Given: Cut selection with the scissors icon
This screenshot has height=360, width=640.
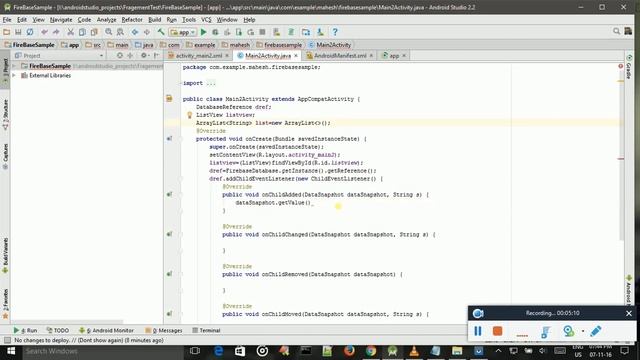Looking at the screenshot, I should click(70, 32).
